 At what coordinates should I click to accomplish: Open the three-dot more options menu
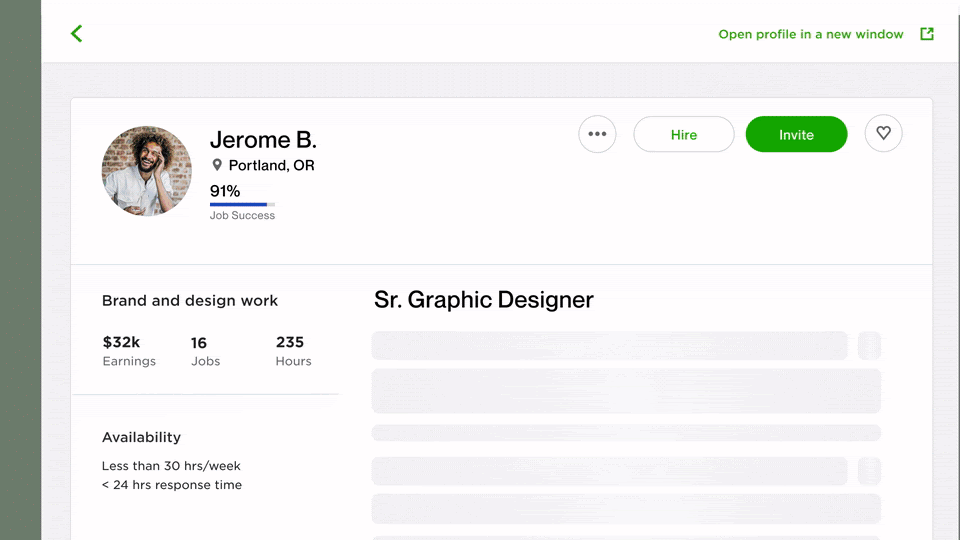[x=597, y=134]
